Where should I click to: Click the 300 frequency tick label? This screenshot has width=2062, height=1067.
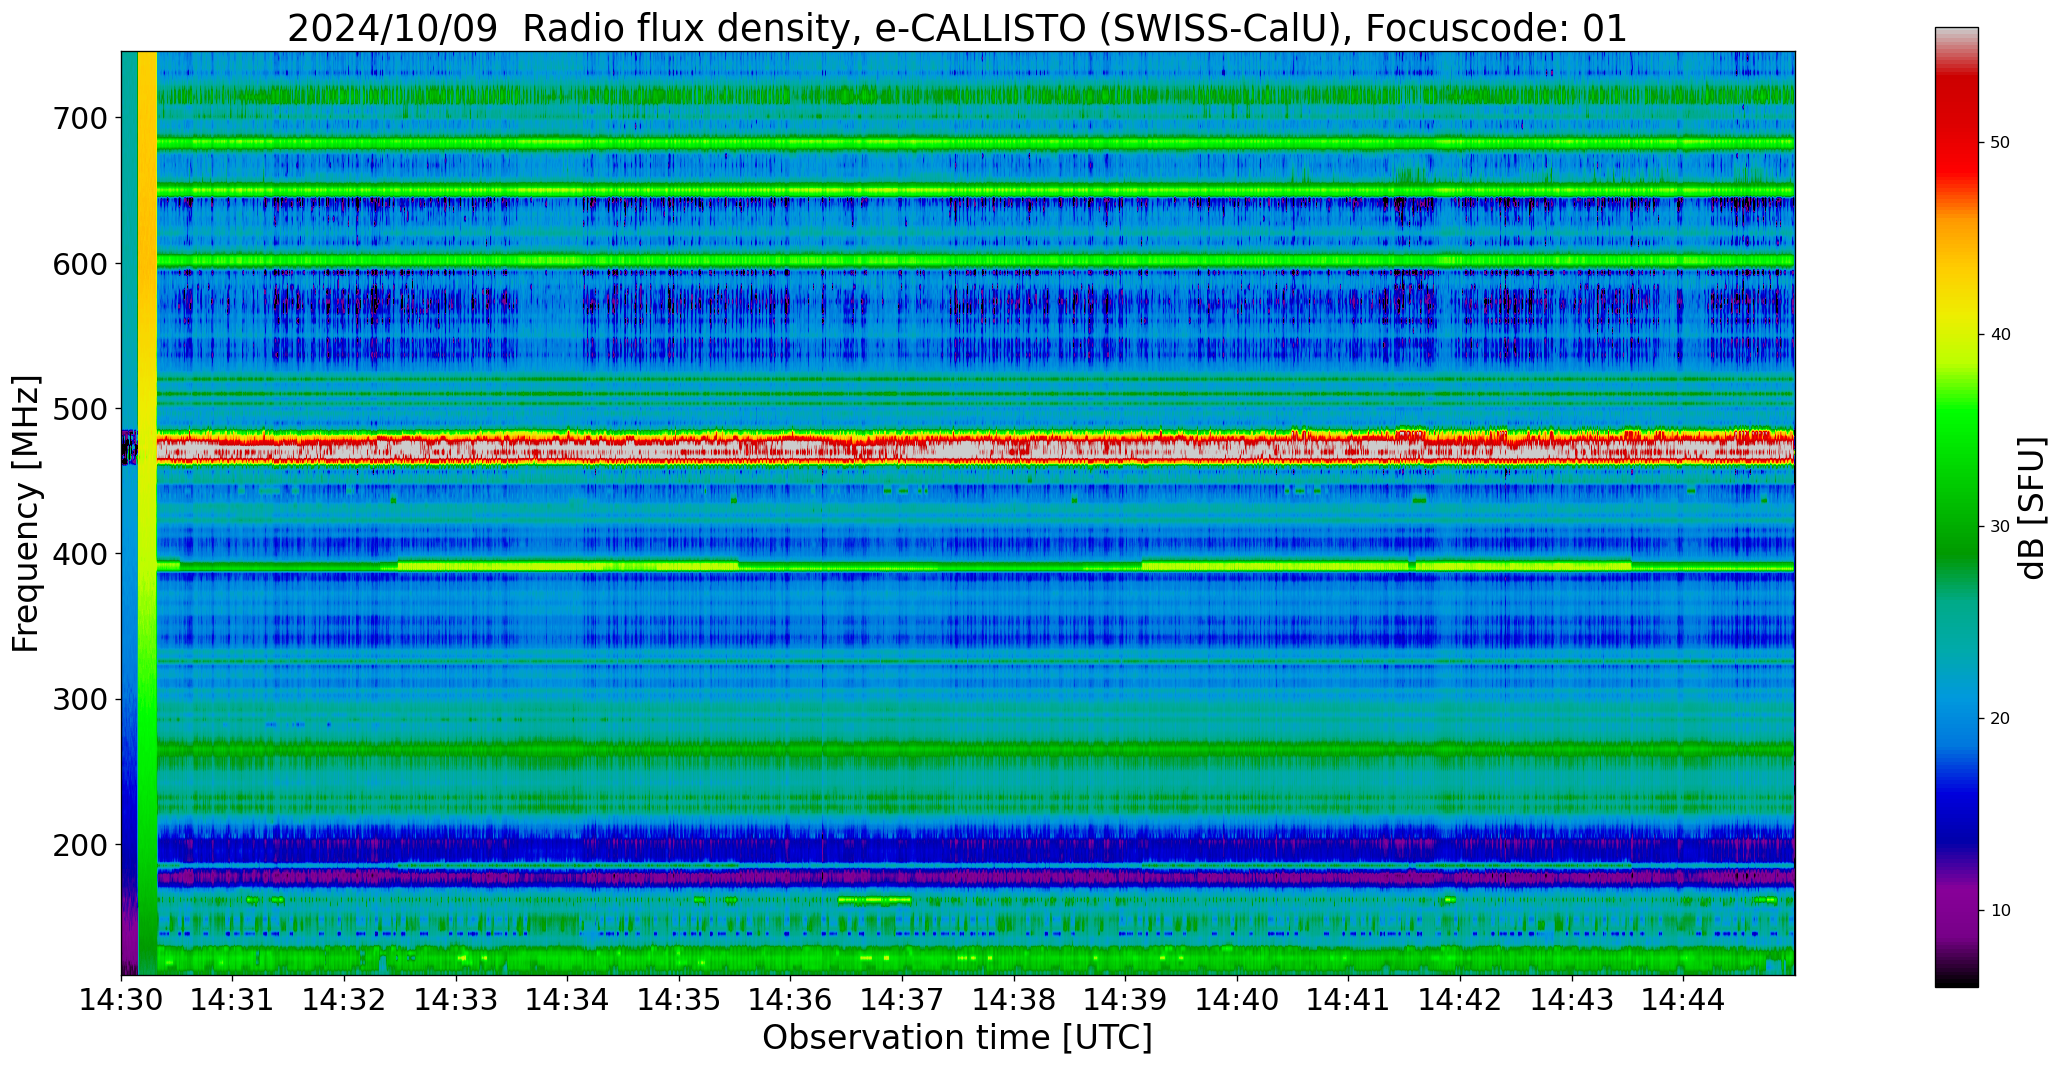[x=79, y=699]
